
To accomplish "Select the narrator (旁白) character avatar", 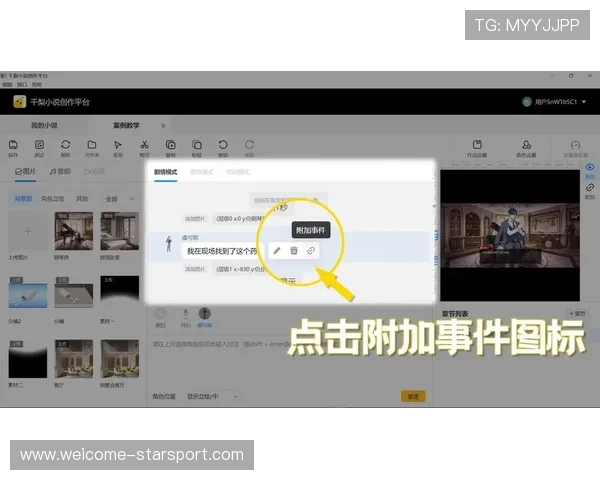I will pos(160,313).
